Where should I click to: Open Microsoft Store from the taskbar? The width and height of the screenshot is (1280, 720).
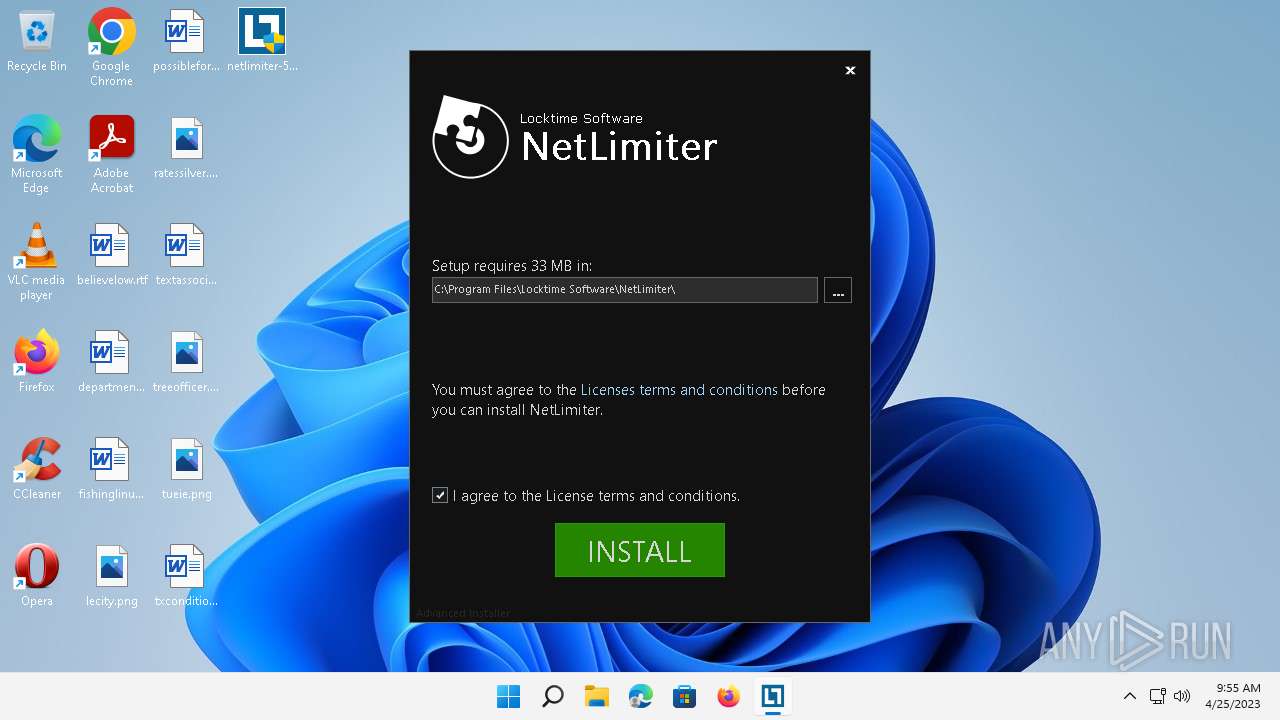(x=684, y=696)
